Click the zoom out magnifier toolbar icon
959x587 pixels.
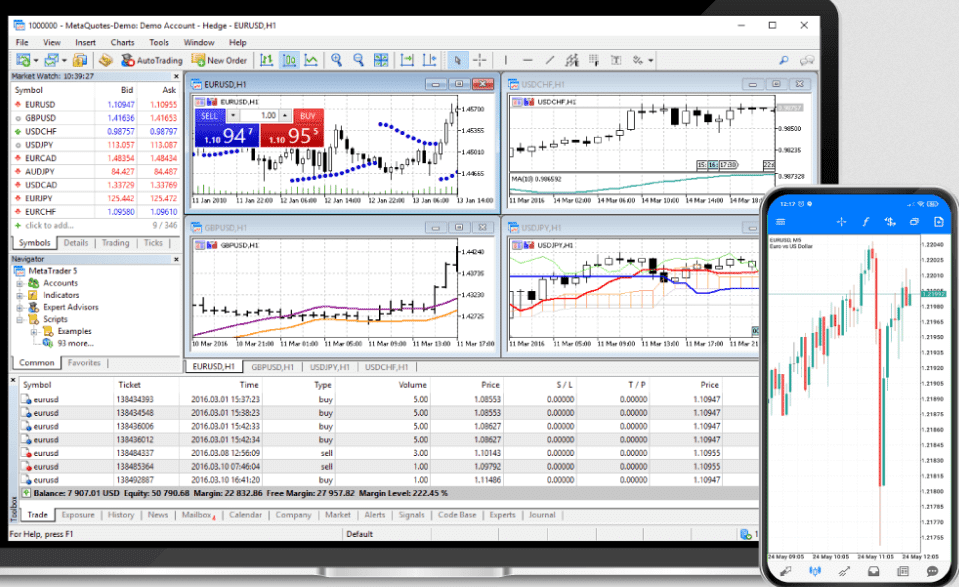point(358,60)
